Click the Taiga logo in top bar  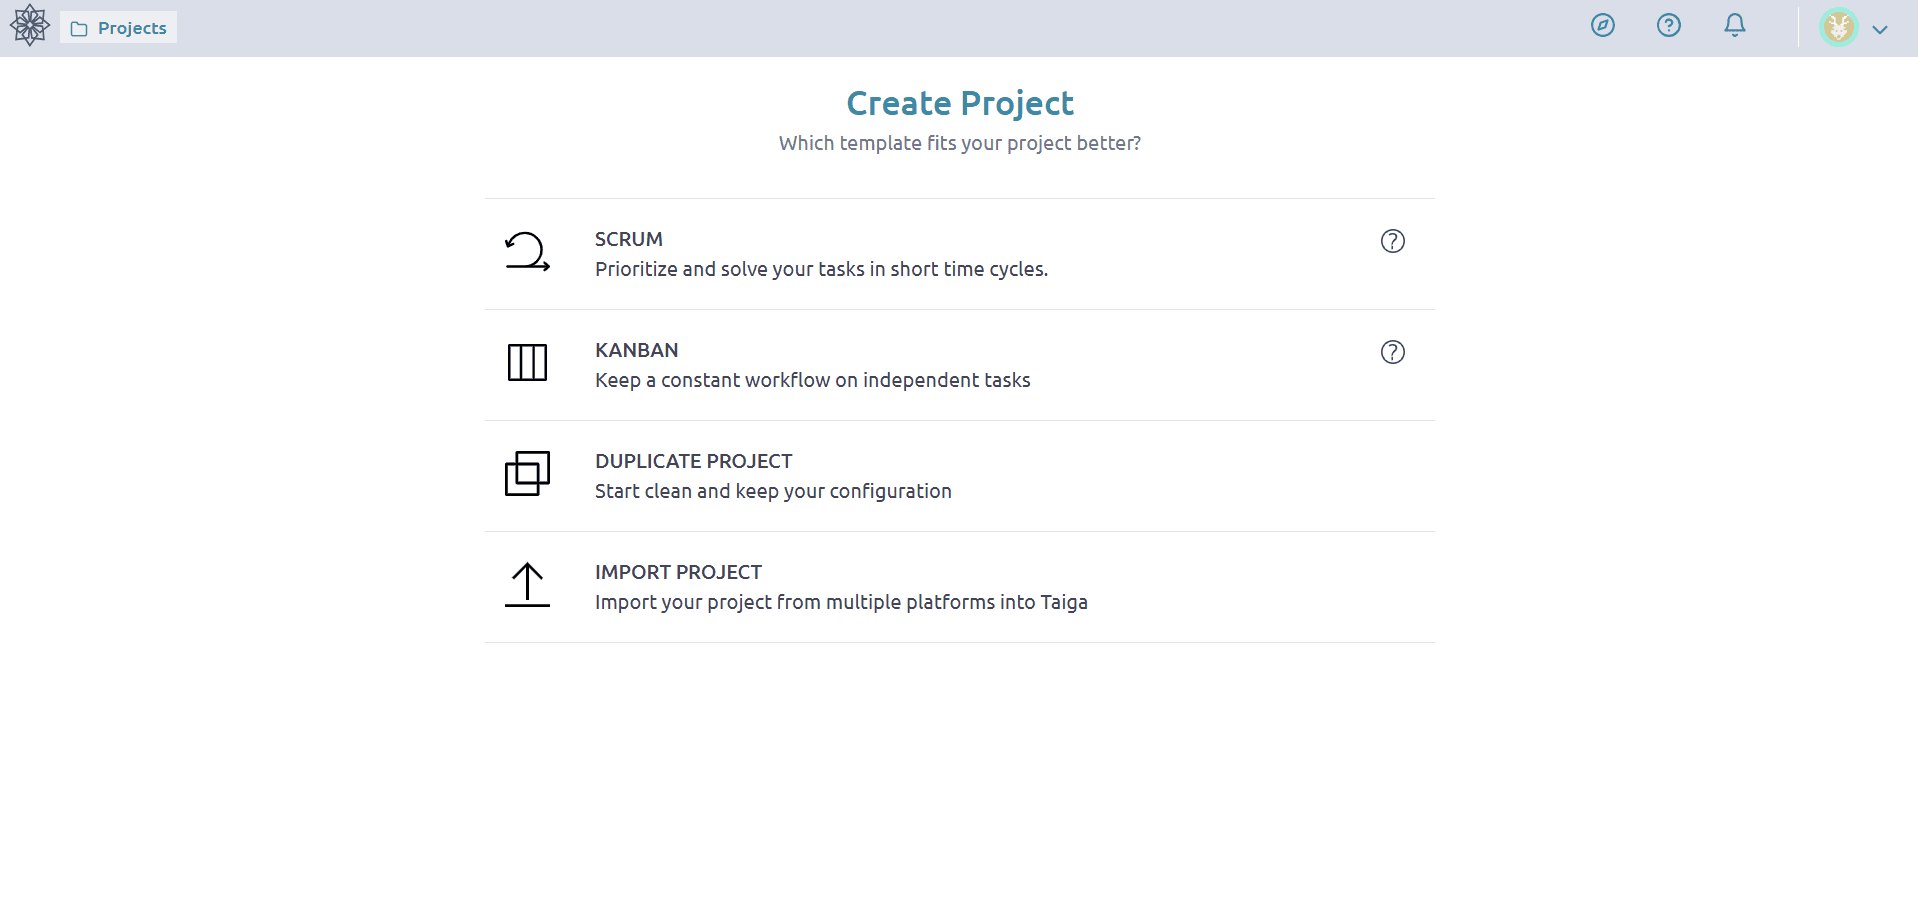point(30,26)
